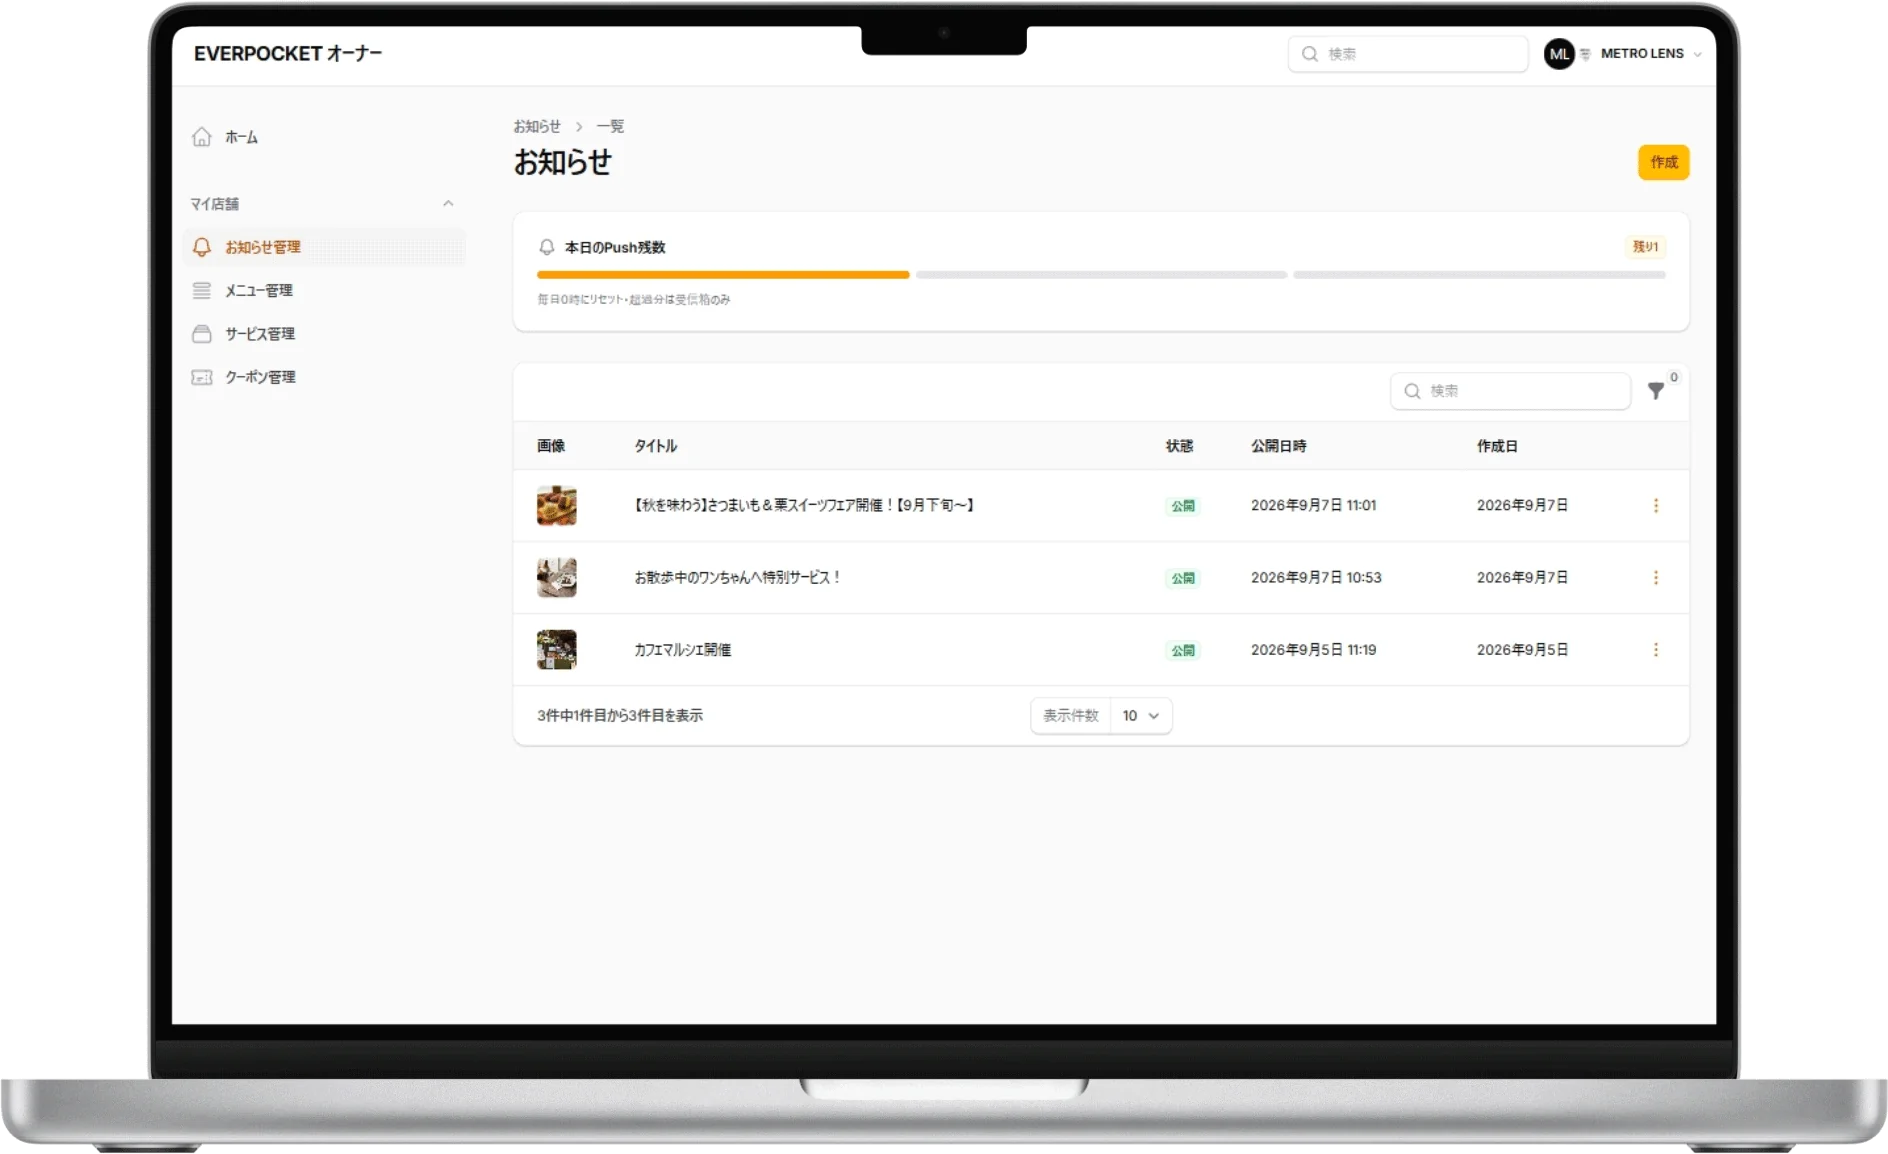Open the 表示件数 page size dropdown
1888x1154 pixels.
coord(1141,716)
